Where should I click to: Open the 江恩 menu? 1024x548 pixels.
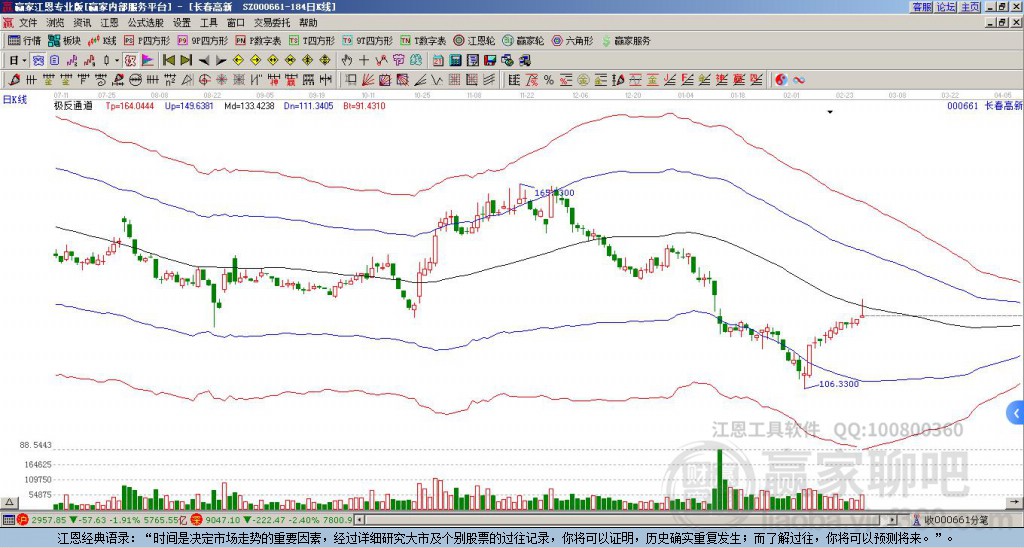(110, 23)
